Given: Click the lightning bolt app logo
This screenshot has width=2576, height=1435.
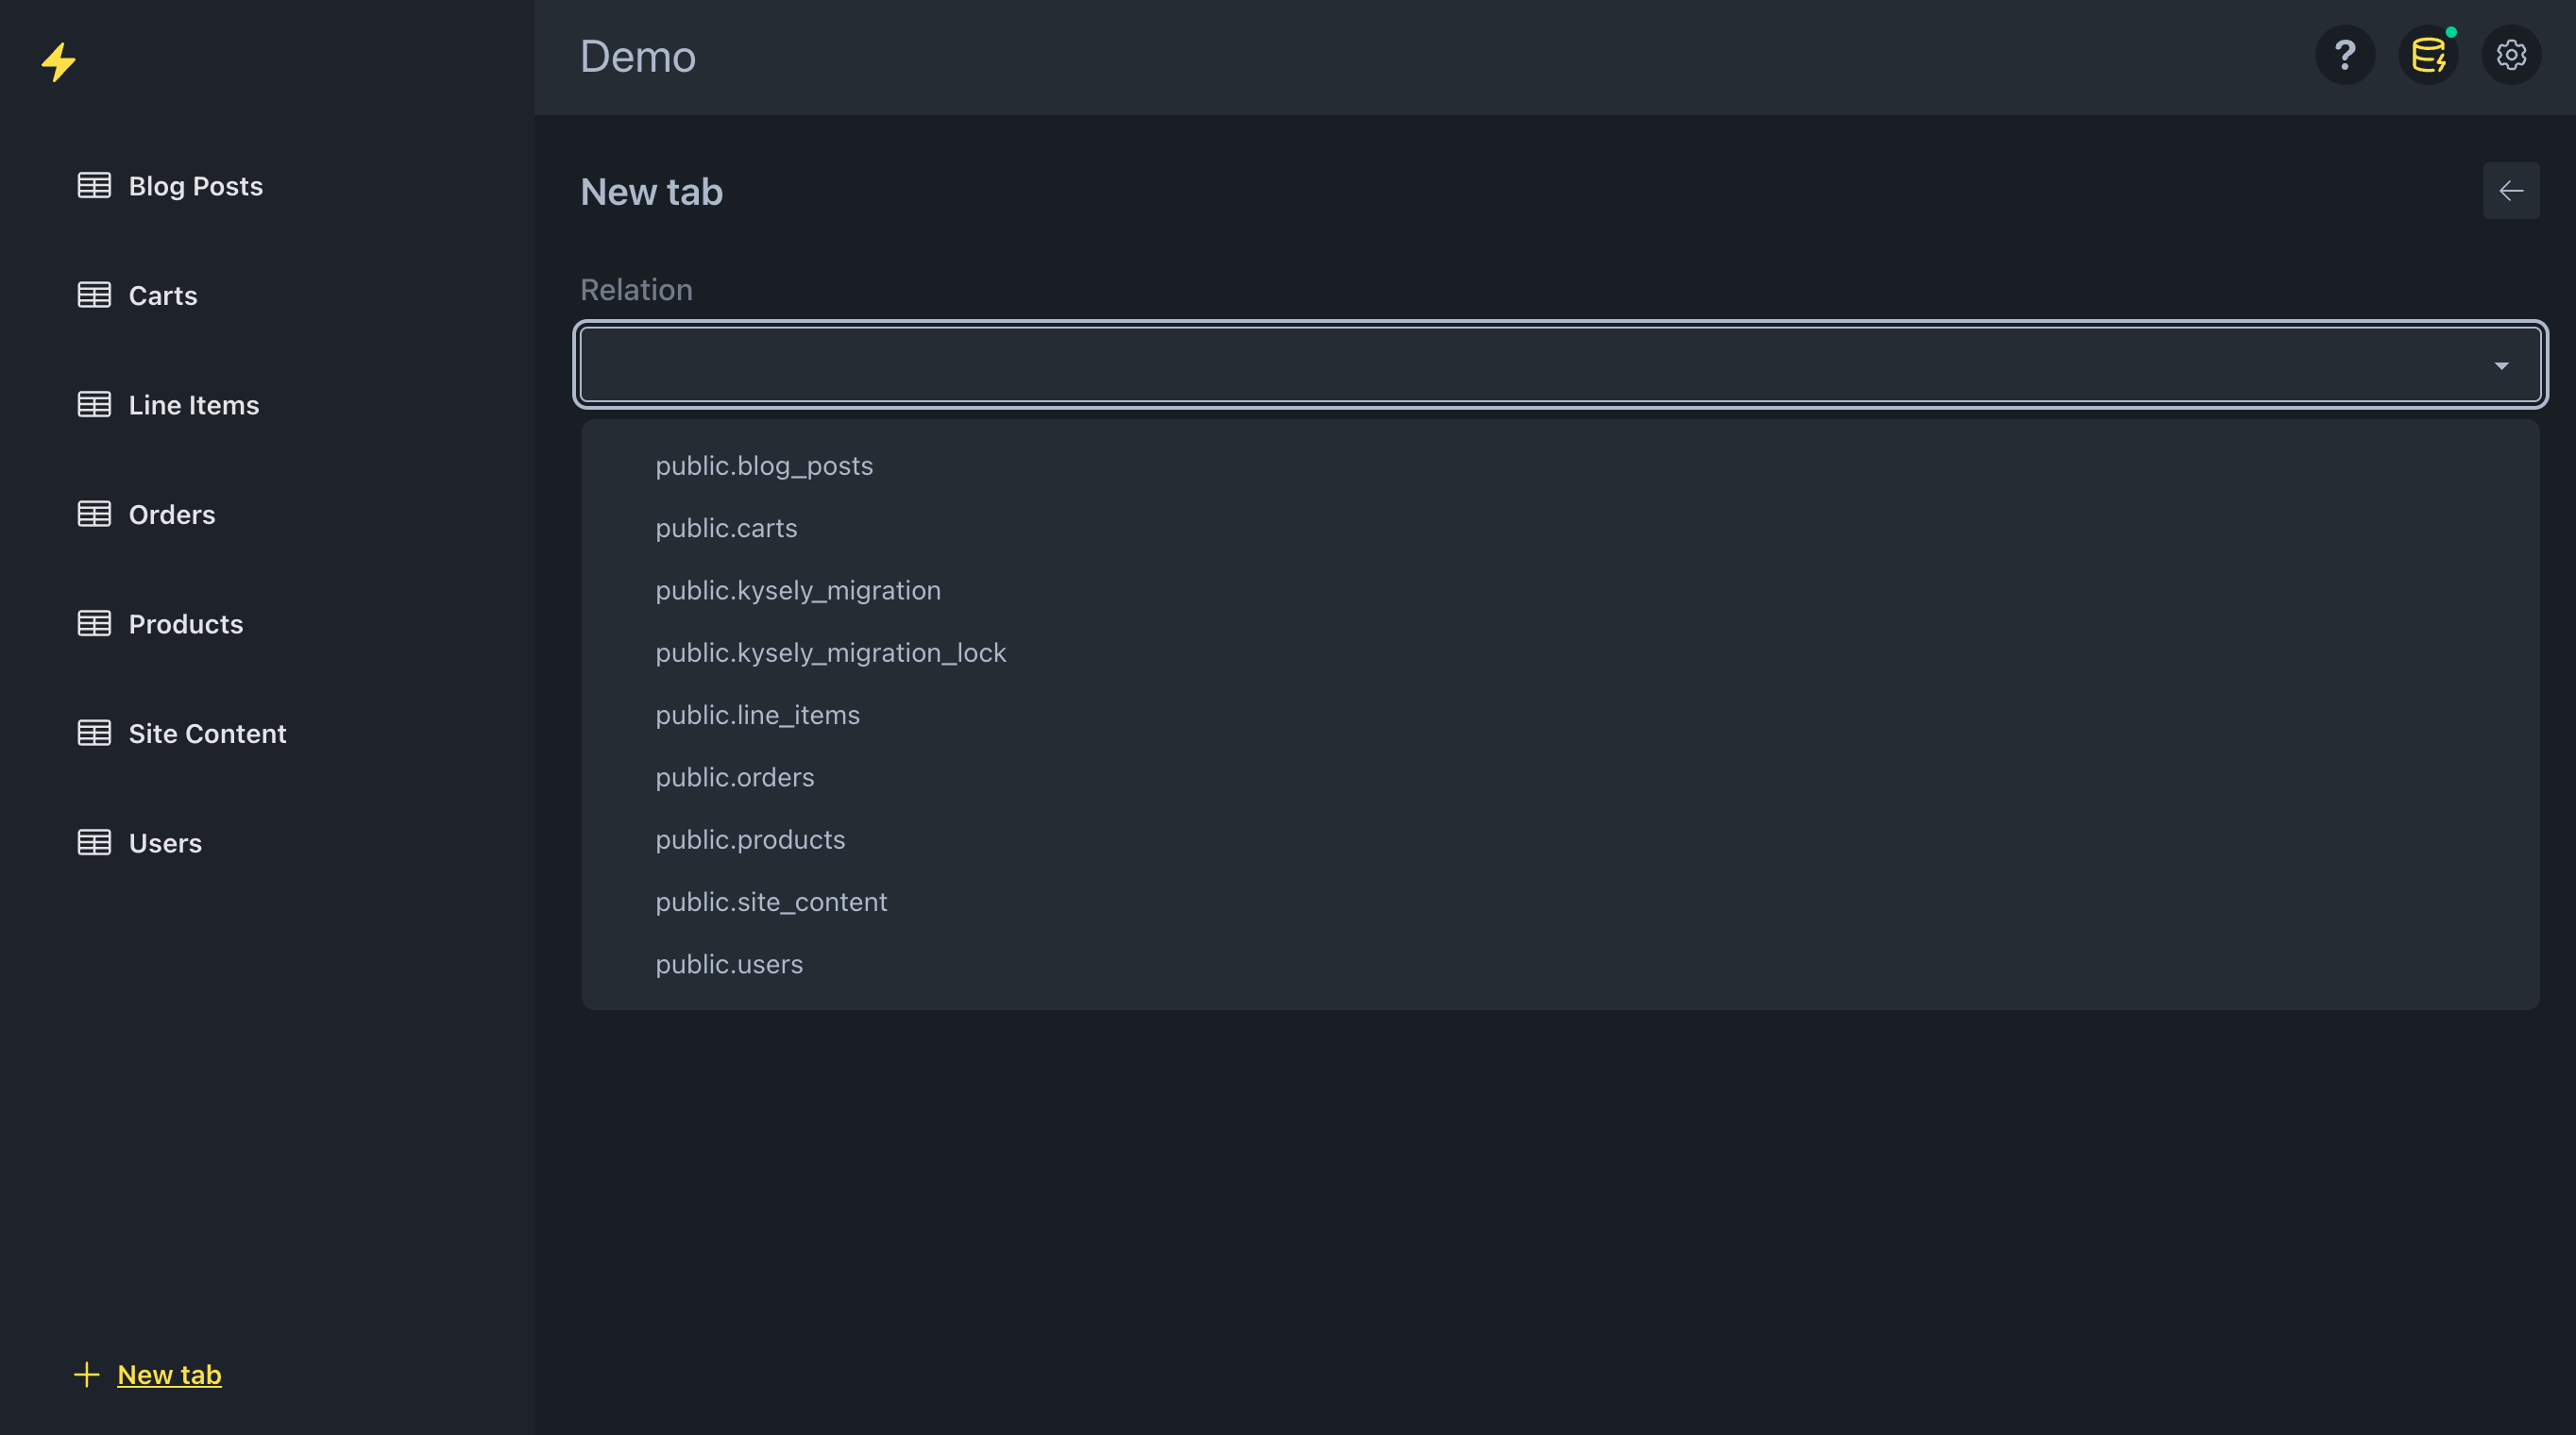Looking at the screenshot, I should [x=58, y=62].
